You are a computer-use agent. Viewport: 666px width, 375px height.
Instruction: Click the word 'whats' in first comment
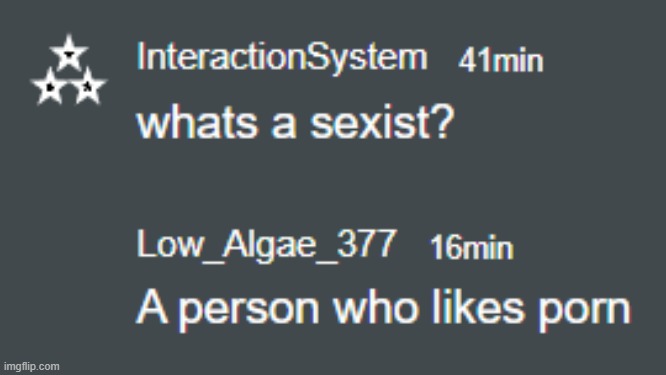[x=197, y=122]
